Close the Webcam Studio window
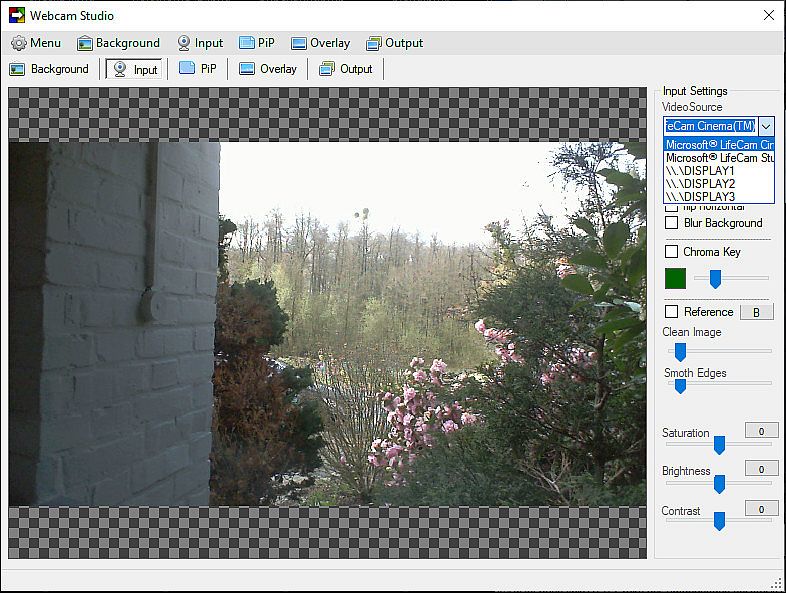 [769, 16]
